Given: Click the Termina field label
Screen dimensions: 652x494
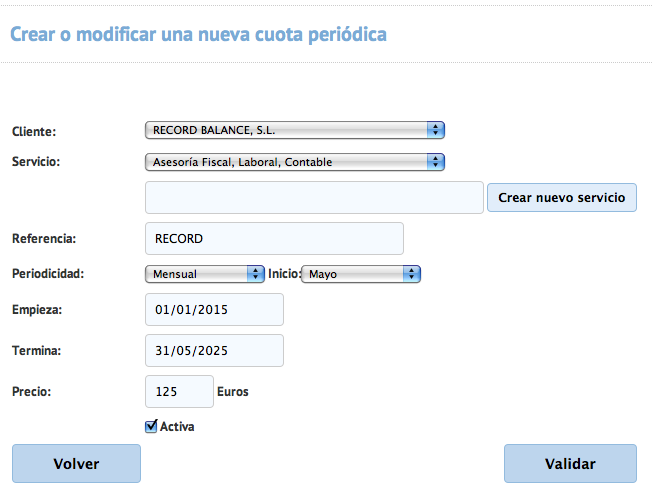Looking at the screenshot, I should pyautogui.click(x=37, y=351).
